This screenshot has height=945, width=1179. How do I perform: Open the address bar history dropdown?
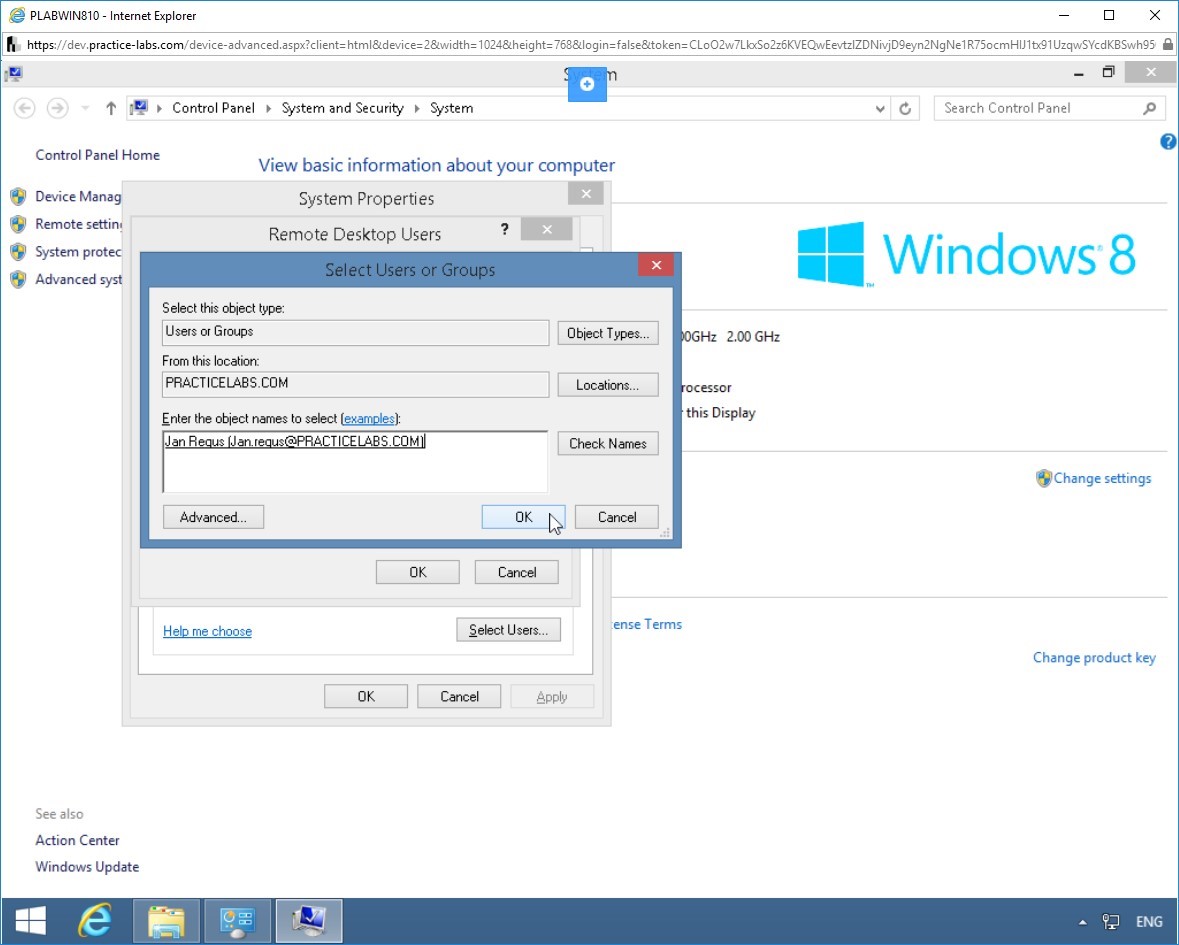tap(880, 108)
